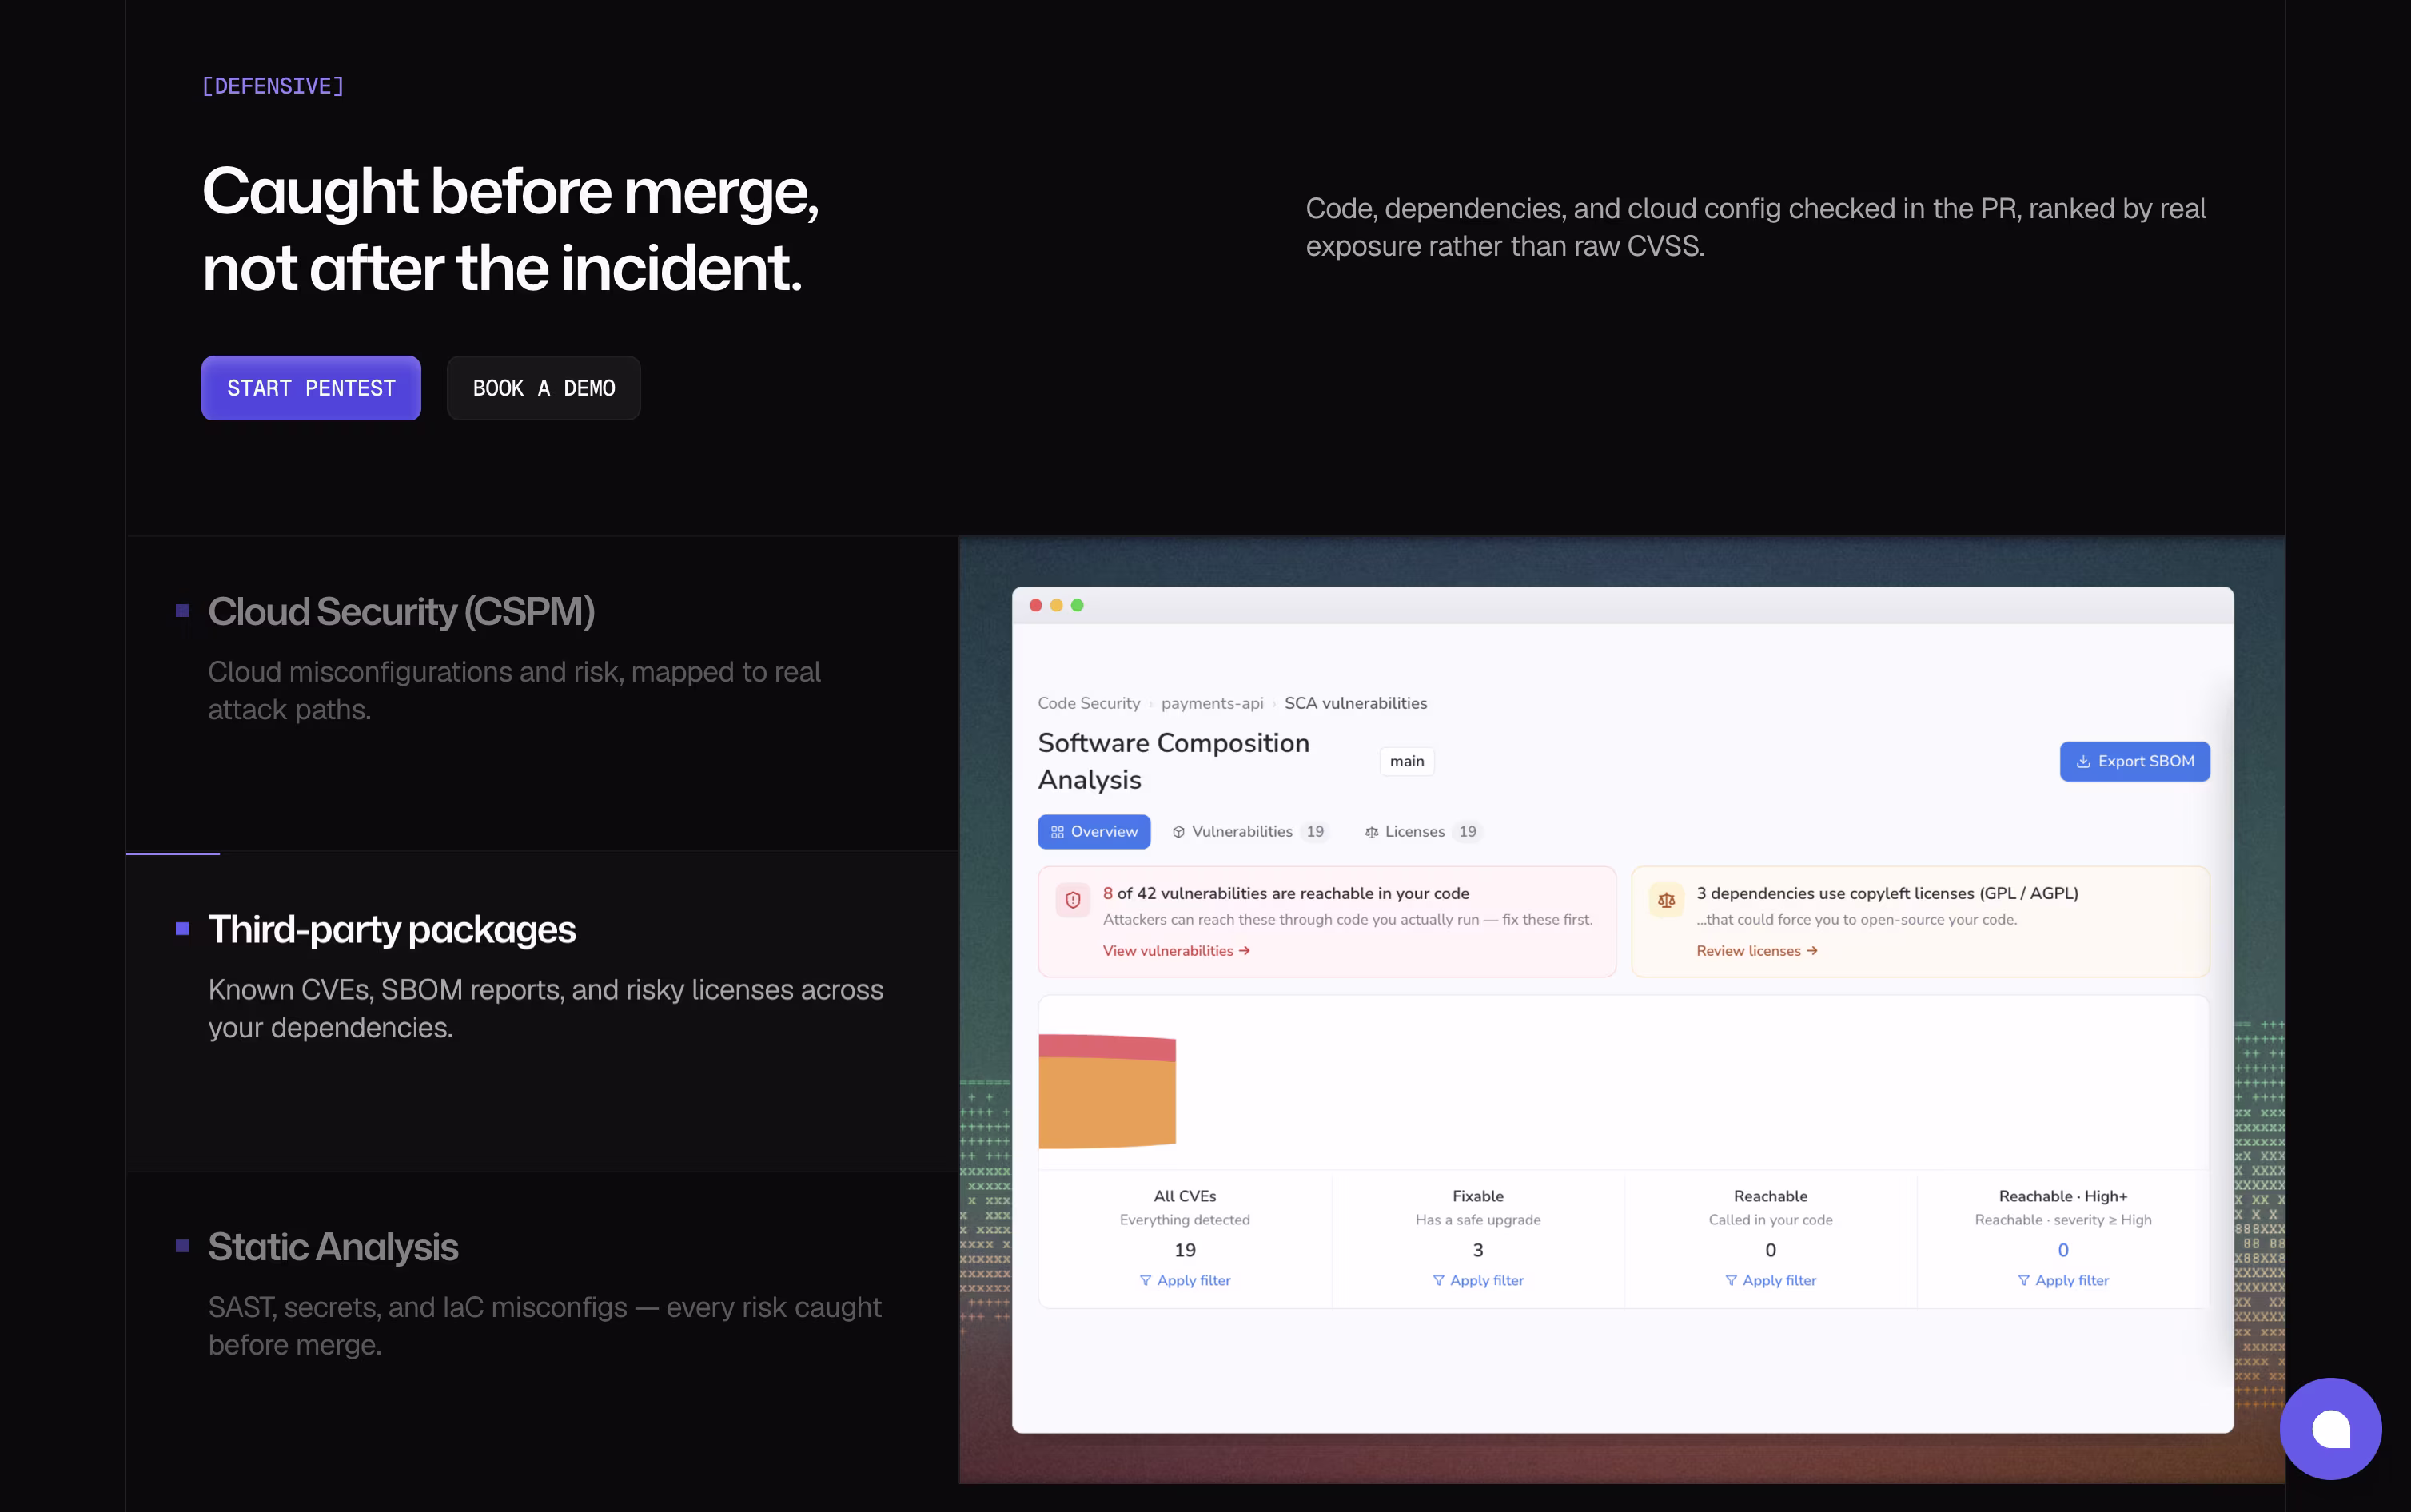The width and height of the screenshot is (2411, 1512).
Task: Apply filter under Reachable · High+
Action: click(x=2063, y=1280)
